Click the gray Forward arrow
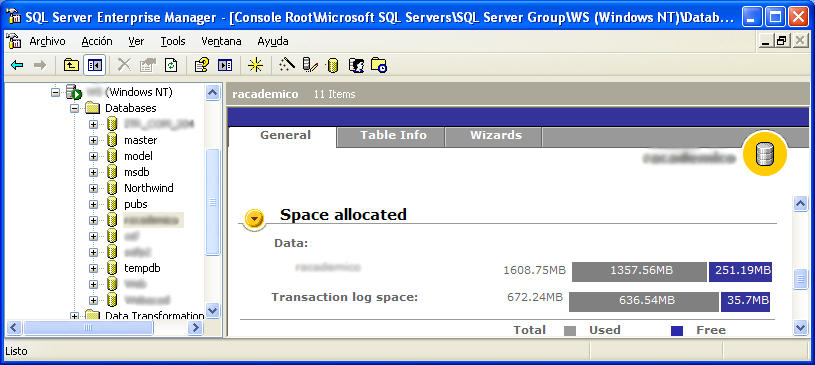The image size is (815, 365). (40, 65)
